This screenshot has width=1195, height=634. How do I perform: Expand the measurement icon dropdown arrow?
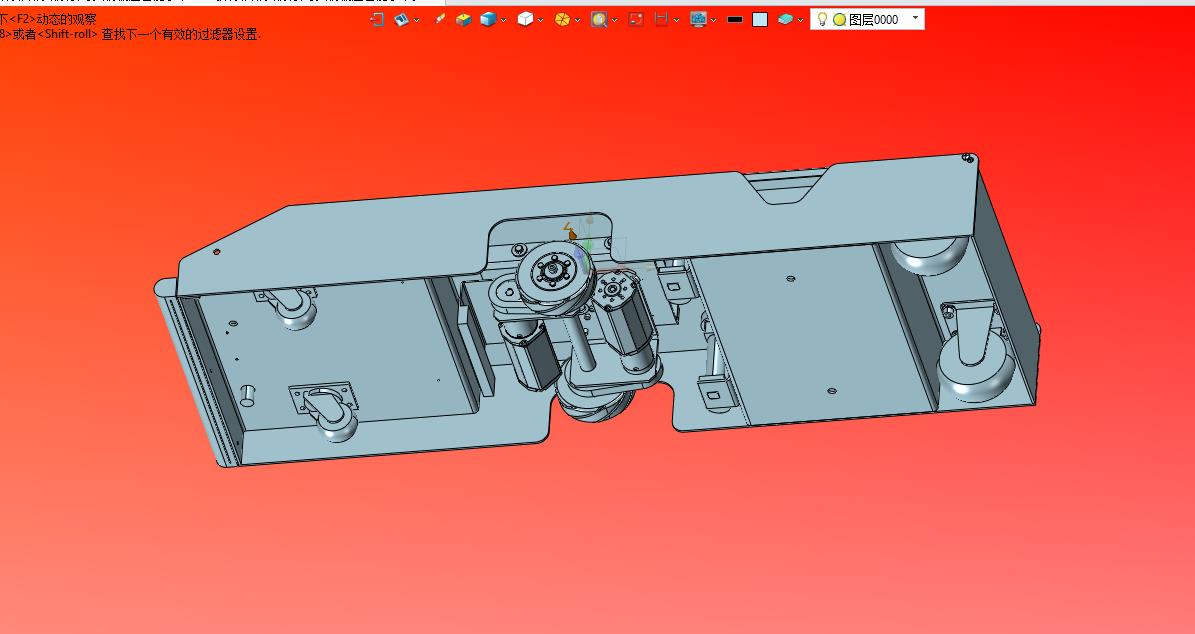pyautogui.click(x=676, y=21)
